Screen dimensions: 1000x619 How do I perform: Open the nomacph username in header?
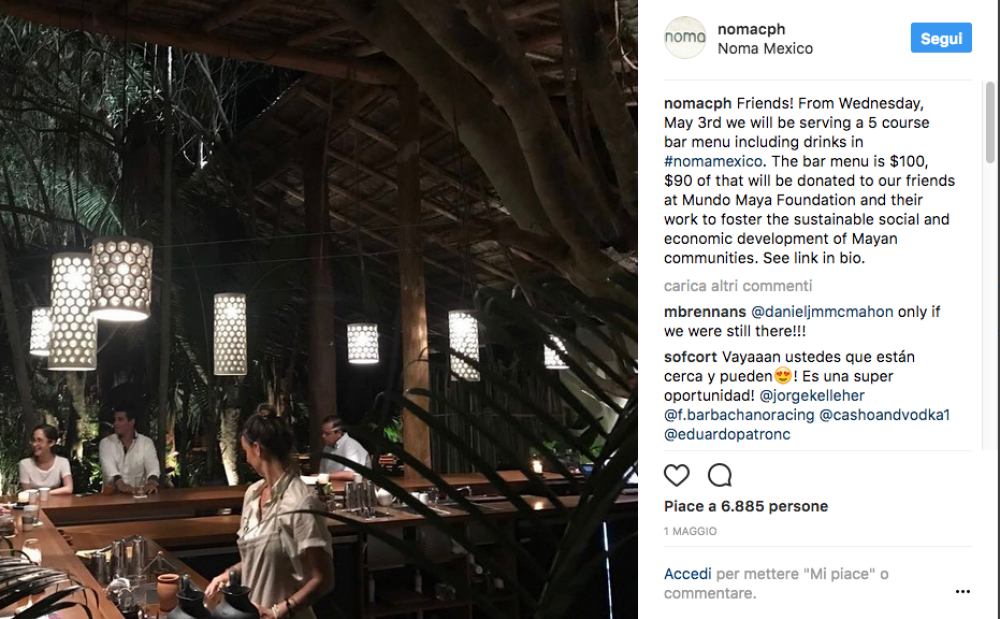[751, 29]
